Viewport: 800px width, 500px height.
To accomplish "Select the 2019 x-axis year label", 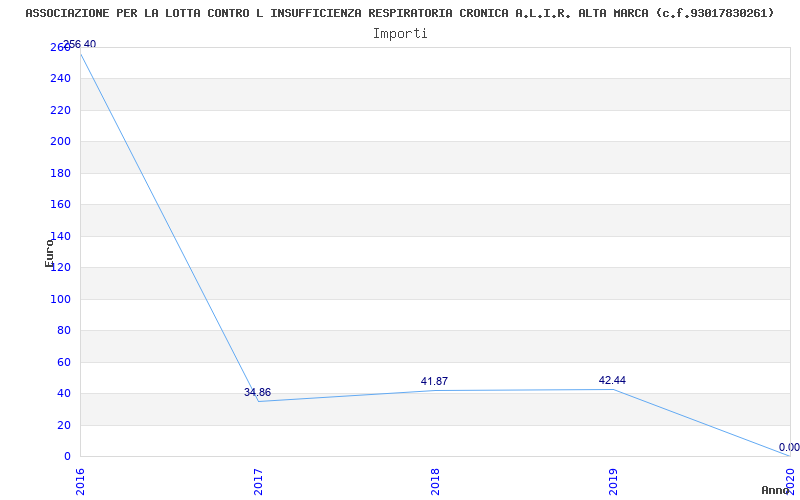I will (613, 482).
